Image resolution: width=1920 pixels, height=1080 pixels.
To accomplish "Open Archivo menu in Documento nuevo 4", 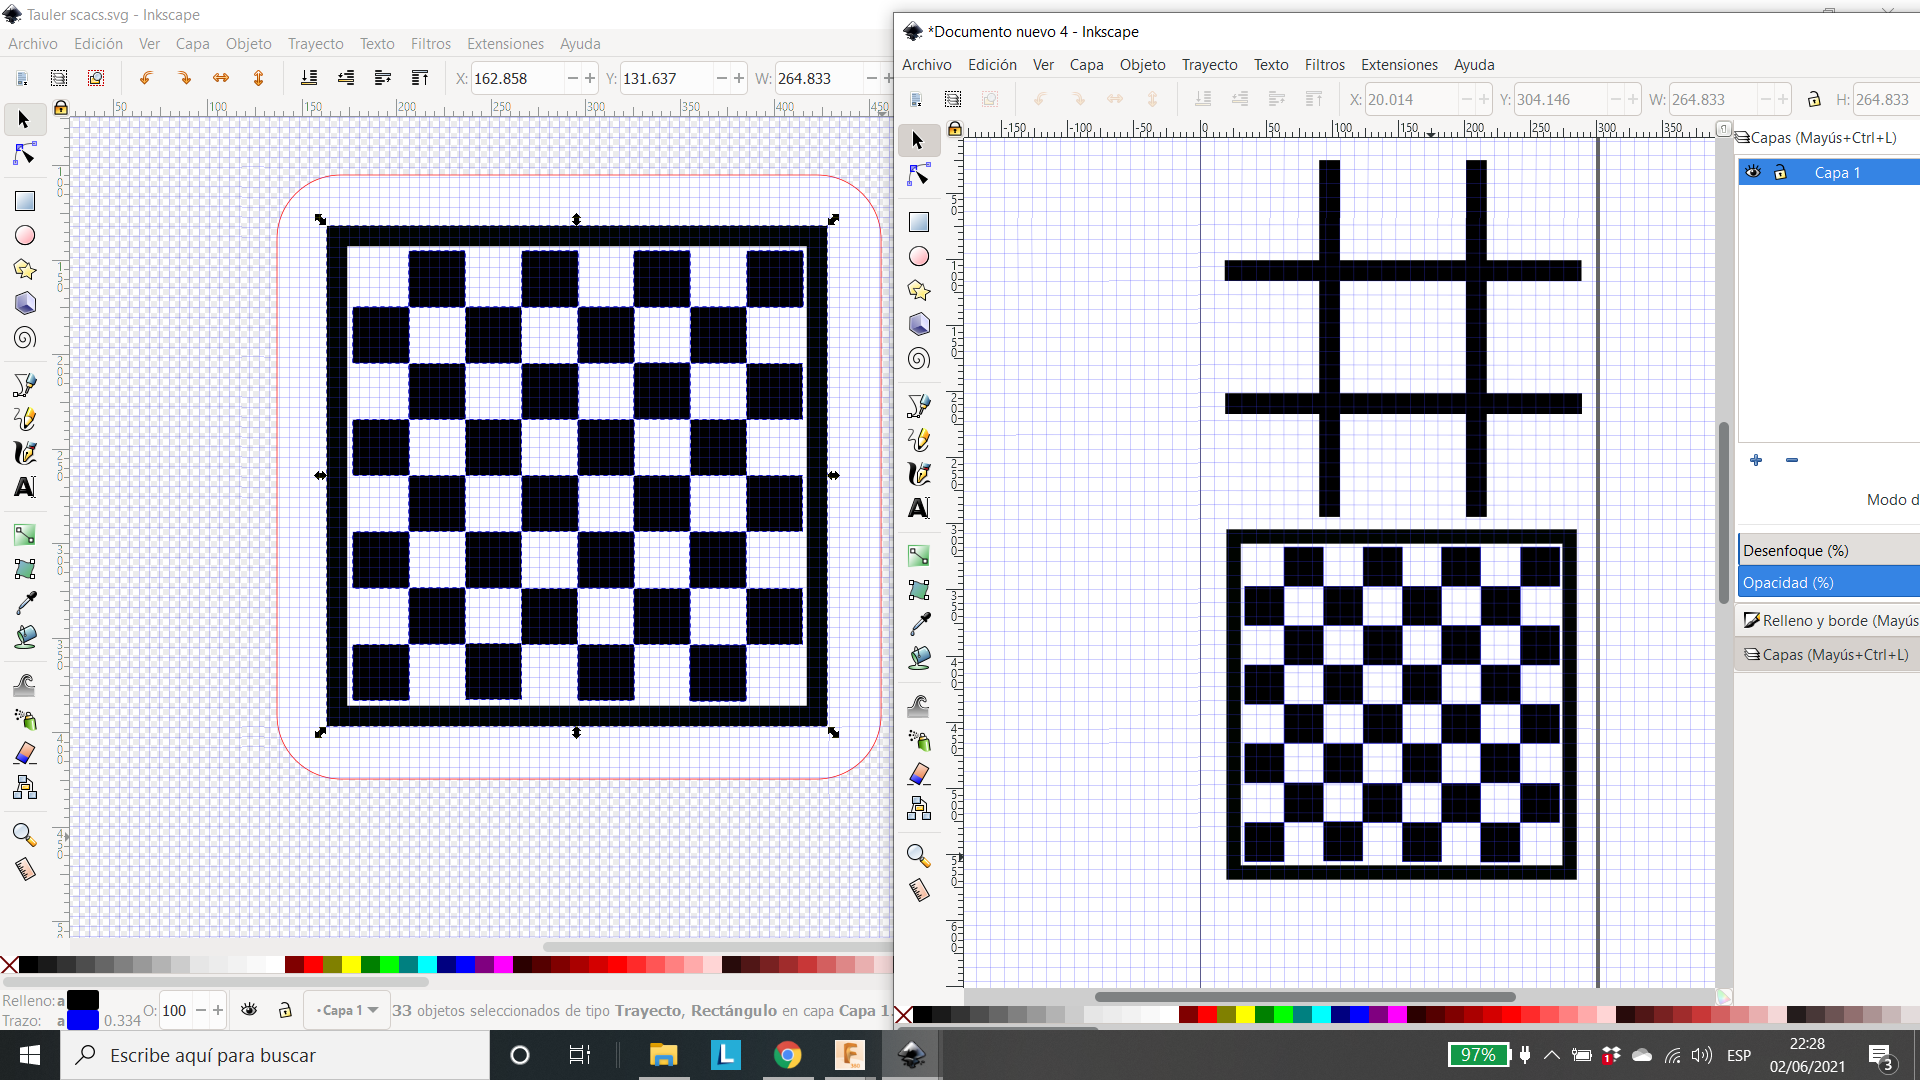I will [x=926, y=64].
